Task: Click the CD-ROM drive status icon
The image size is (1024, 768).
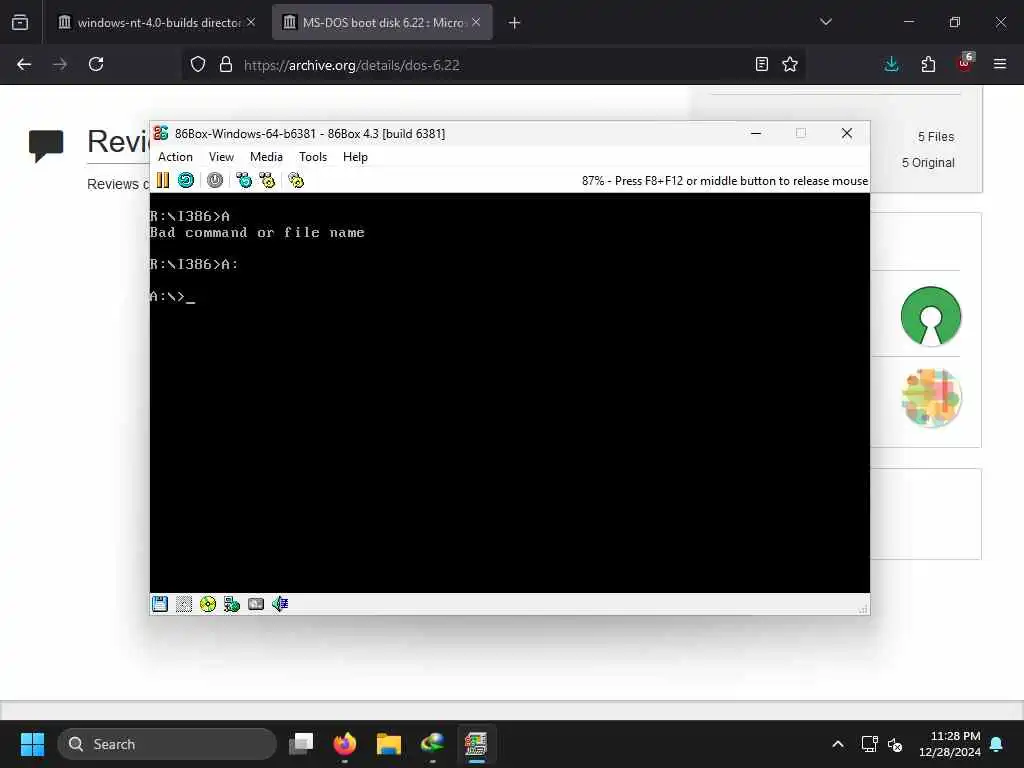Action: coord(208,604)
